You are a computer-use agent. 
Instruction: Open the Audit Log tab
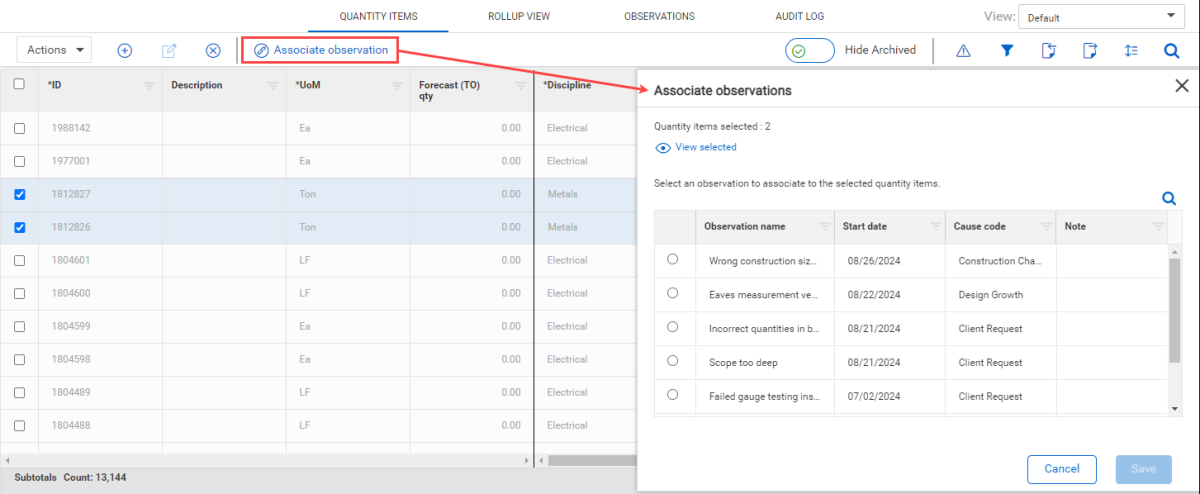(800, 17)
